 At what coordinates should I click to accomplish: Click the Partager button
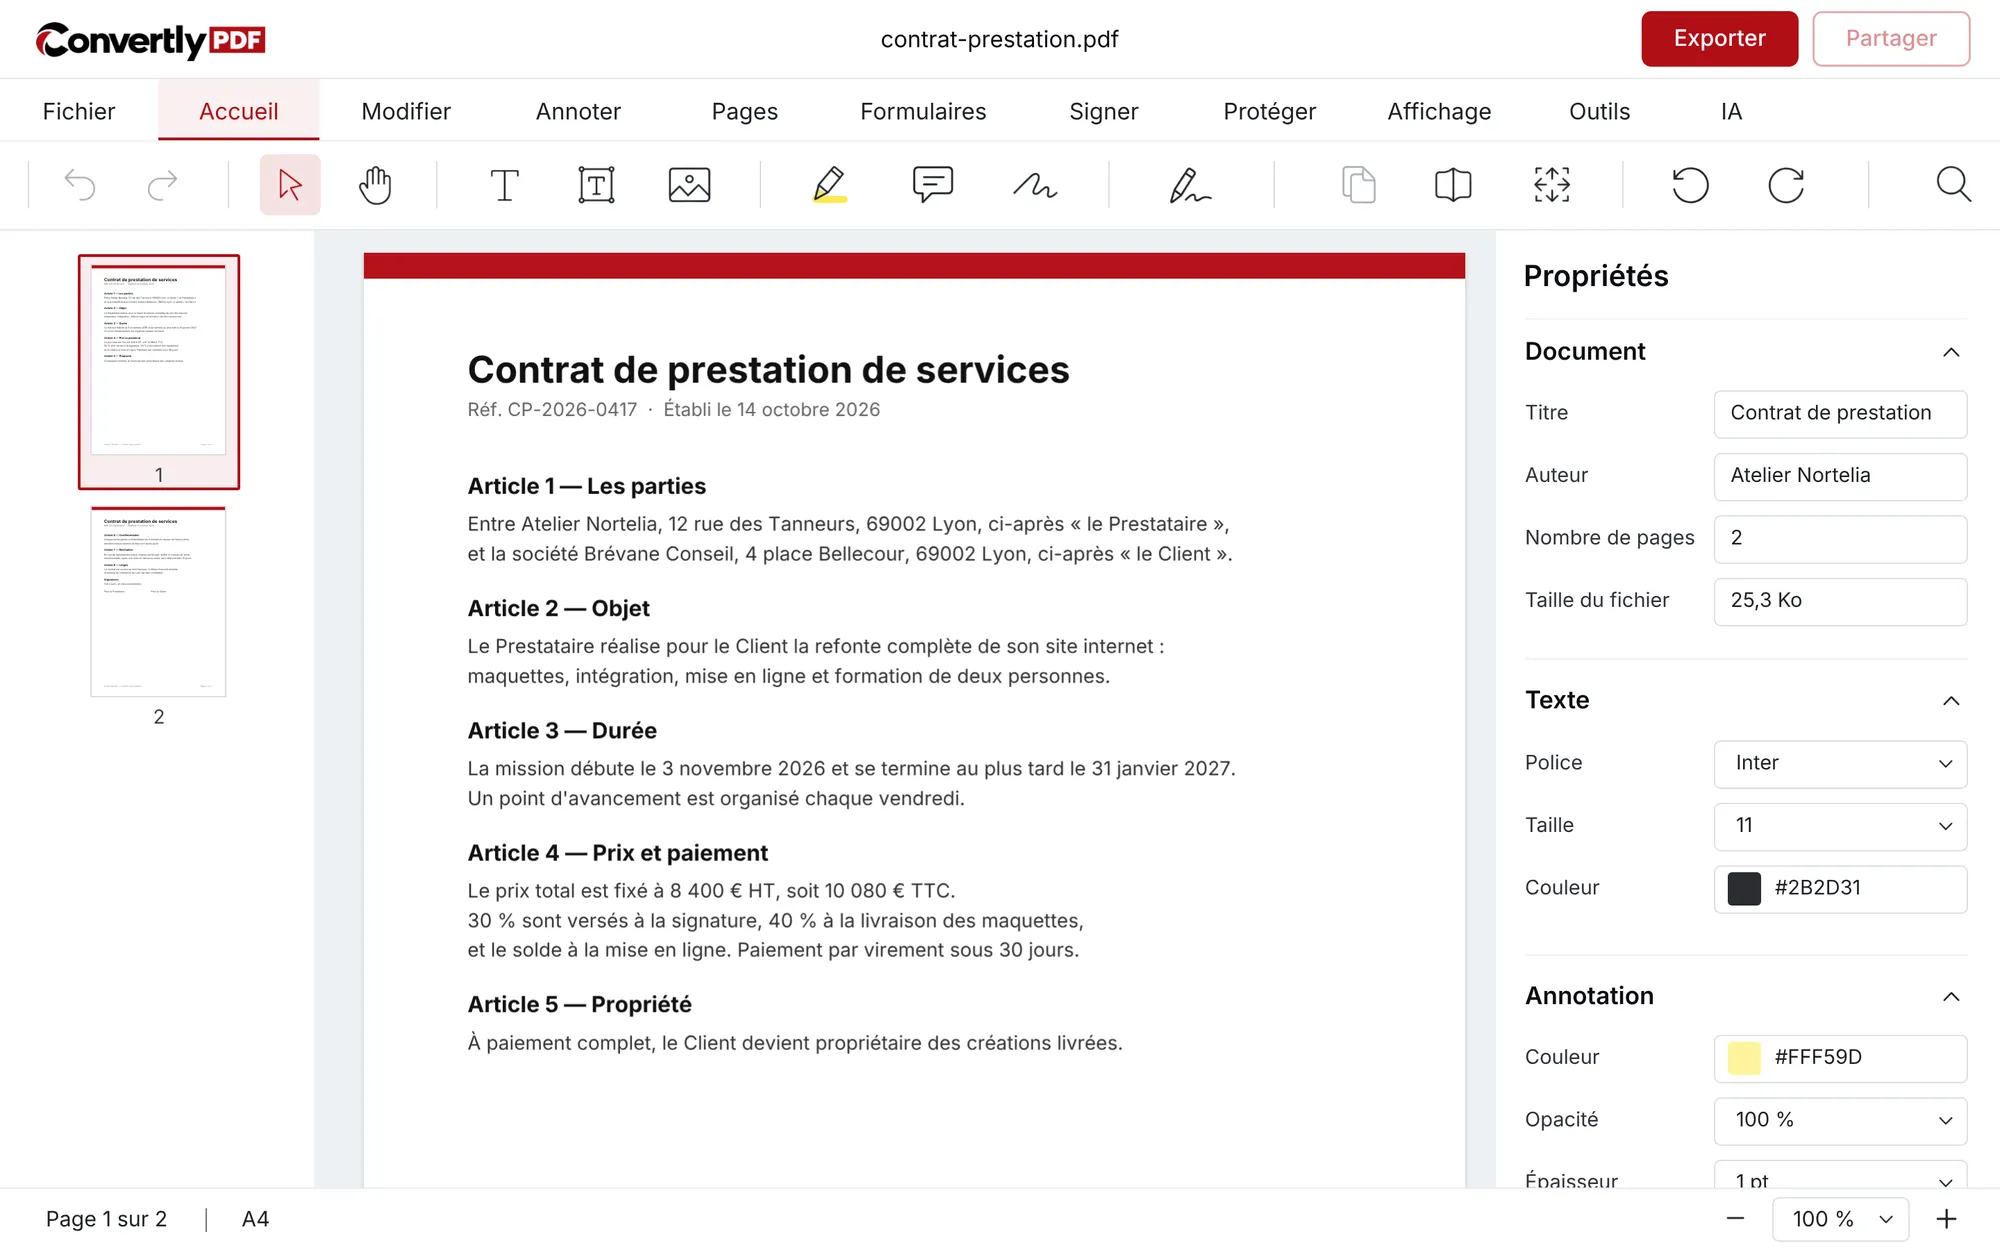(1891, 39)
